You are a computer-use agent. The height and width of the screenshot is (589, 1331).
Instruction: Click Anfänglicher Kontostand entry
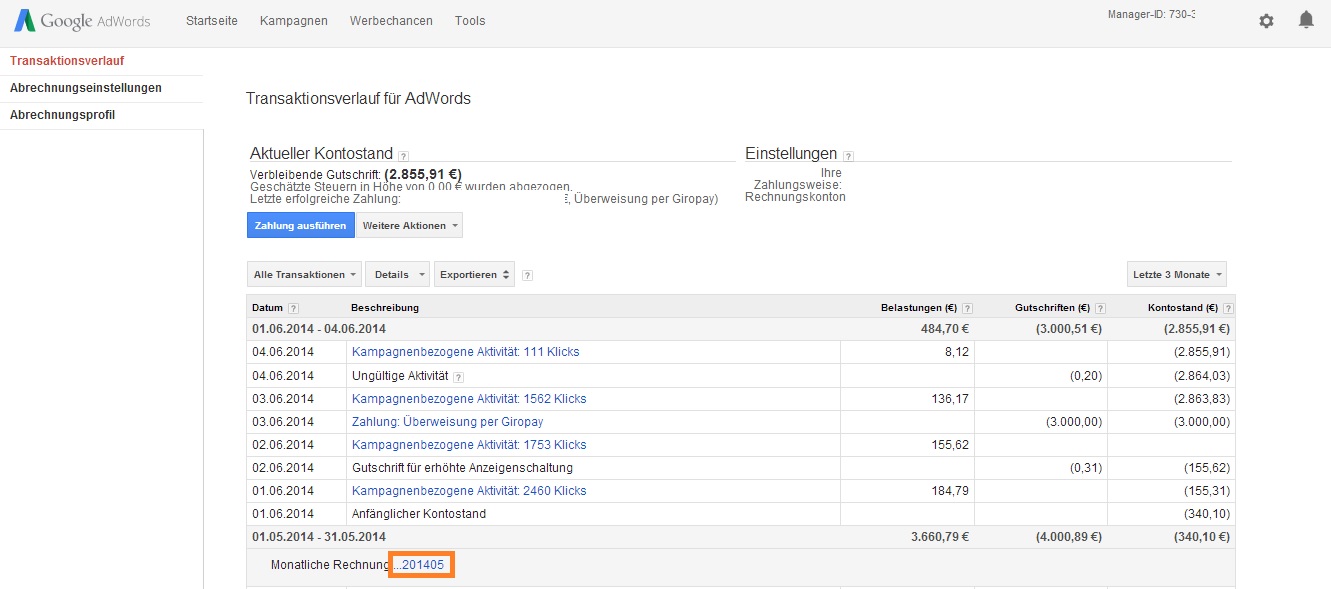point(419,514)
